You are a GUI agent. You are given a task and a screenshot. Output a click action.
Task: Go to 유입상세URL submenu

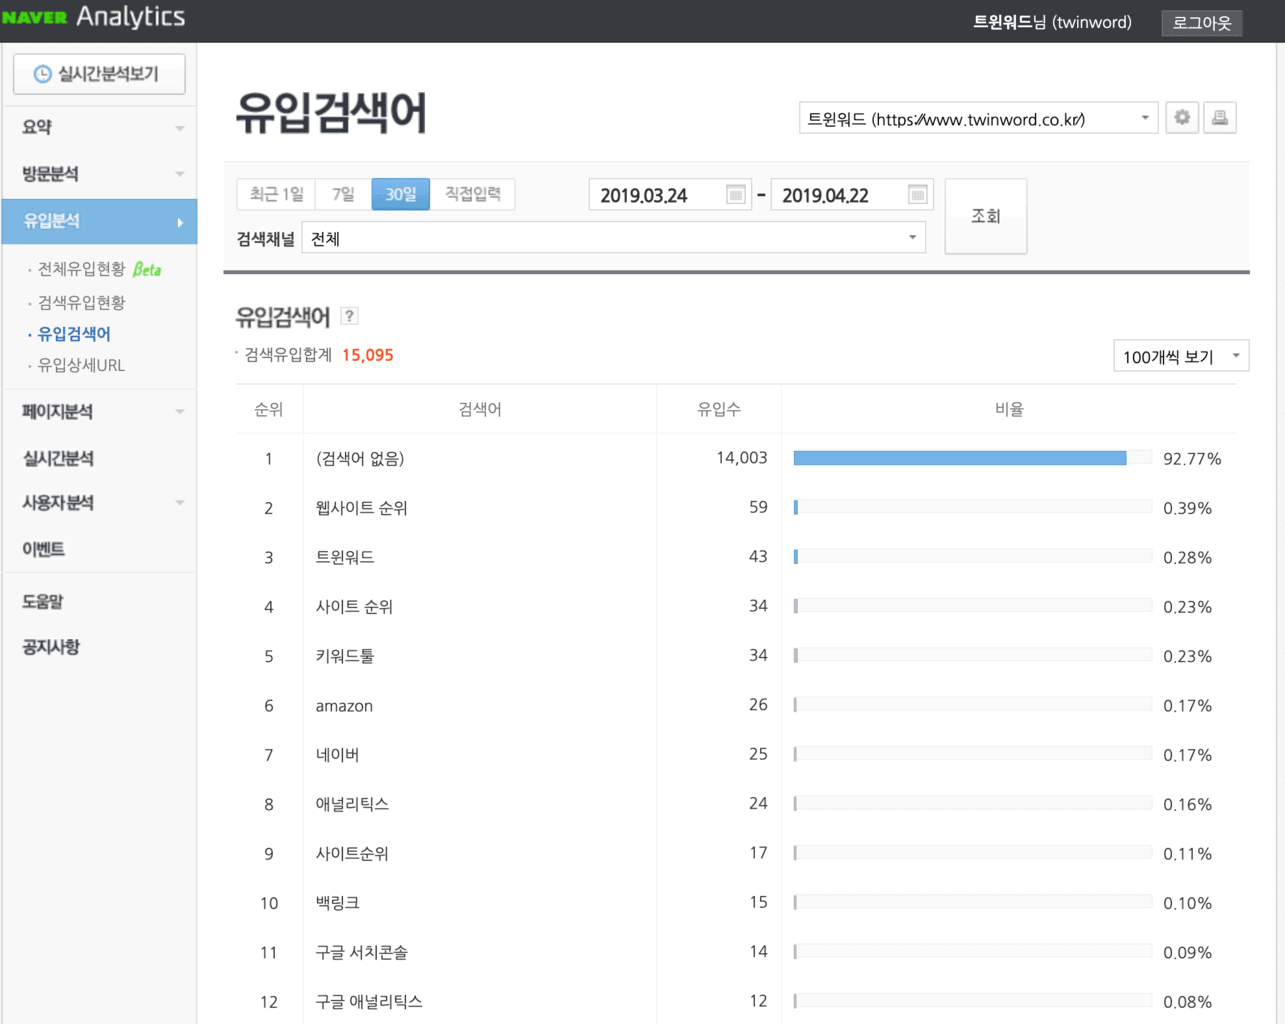point(81,365)
